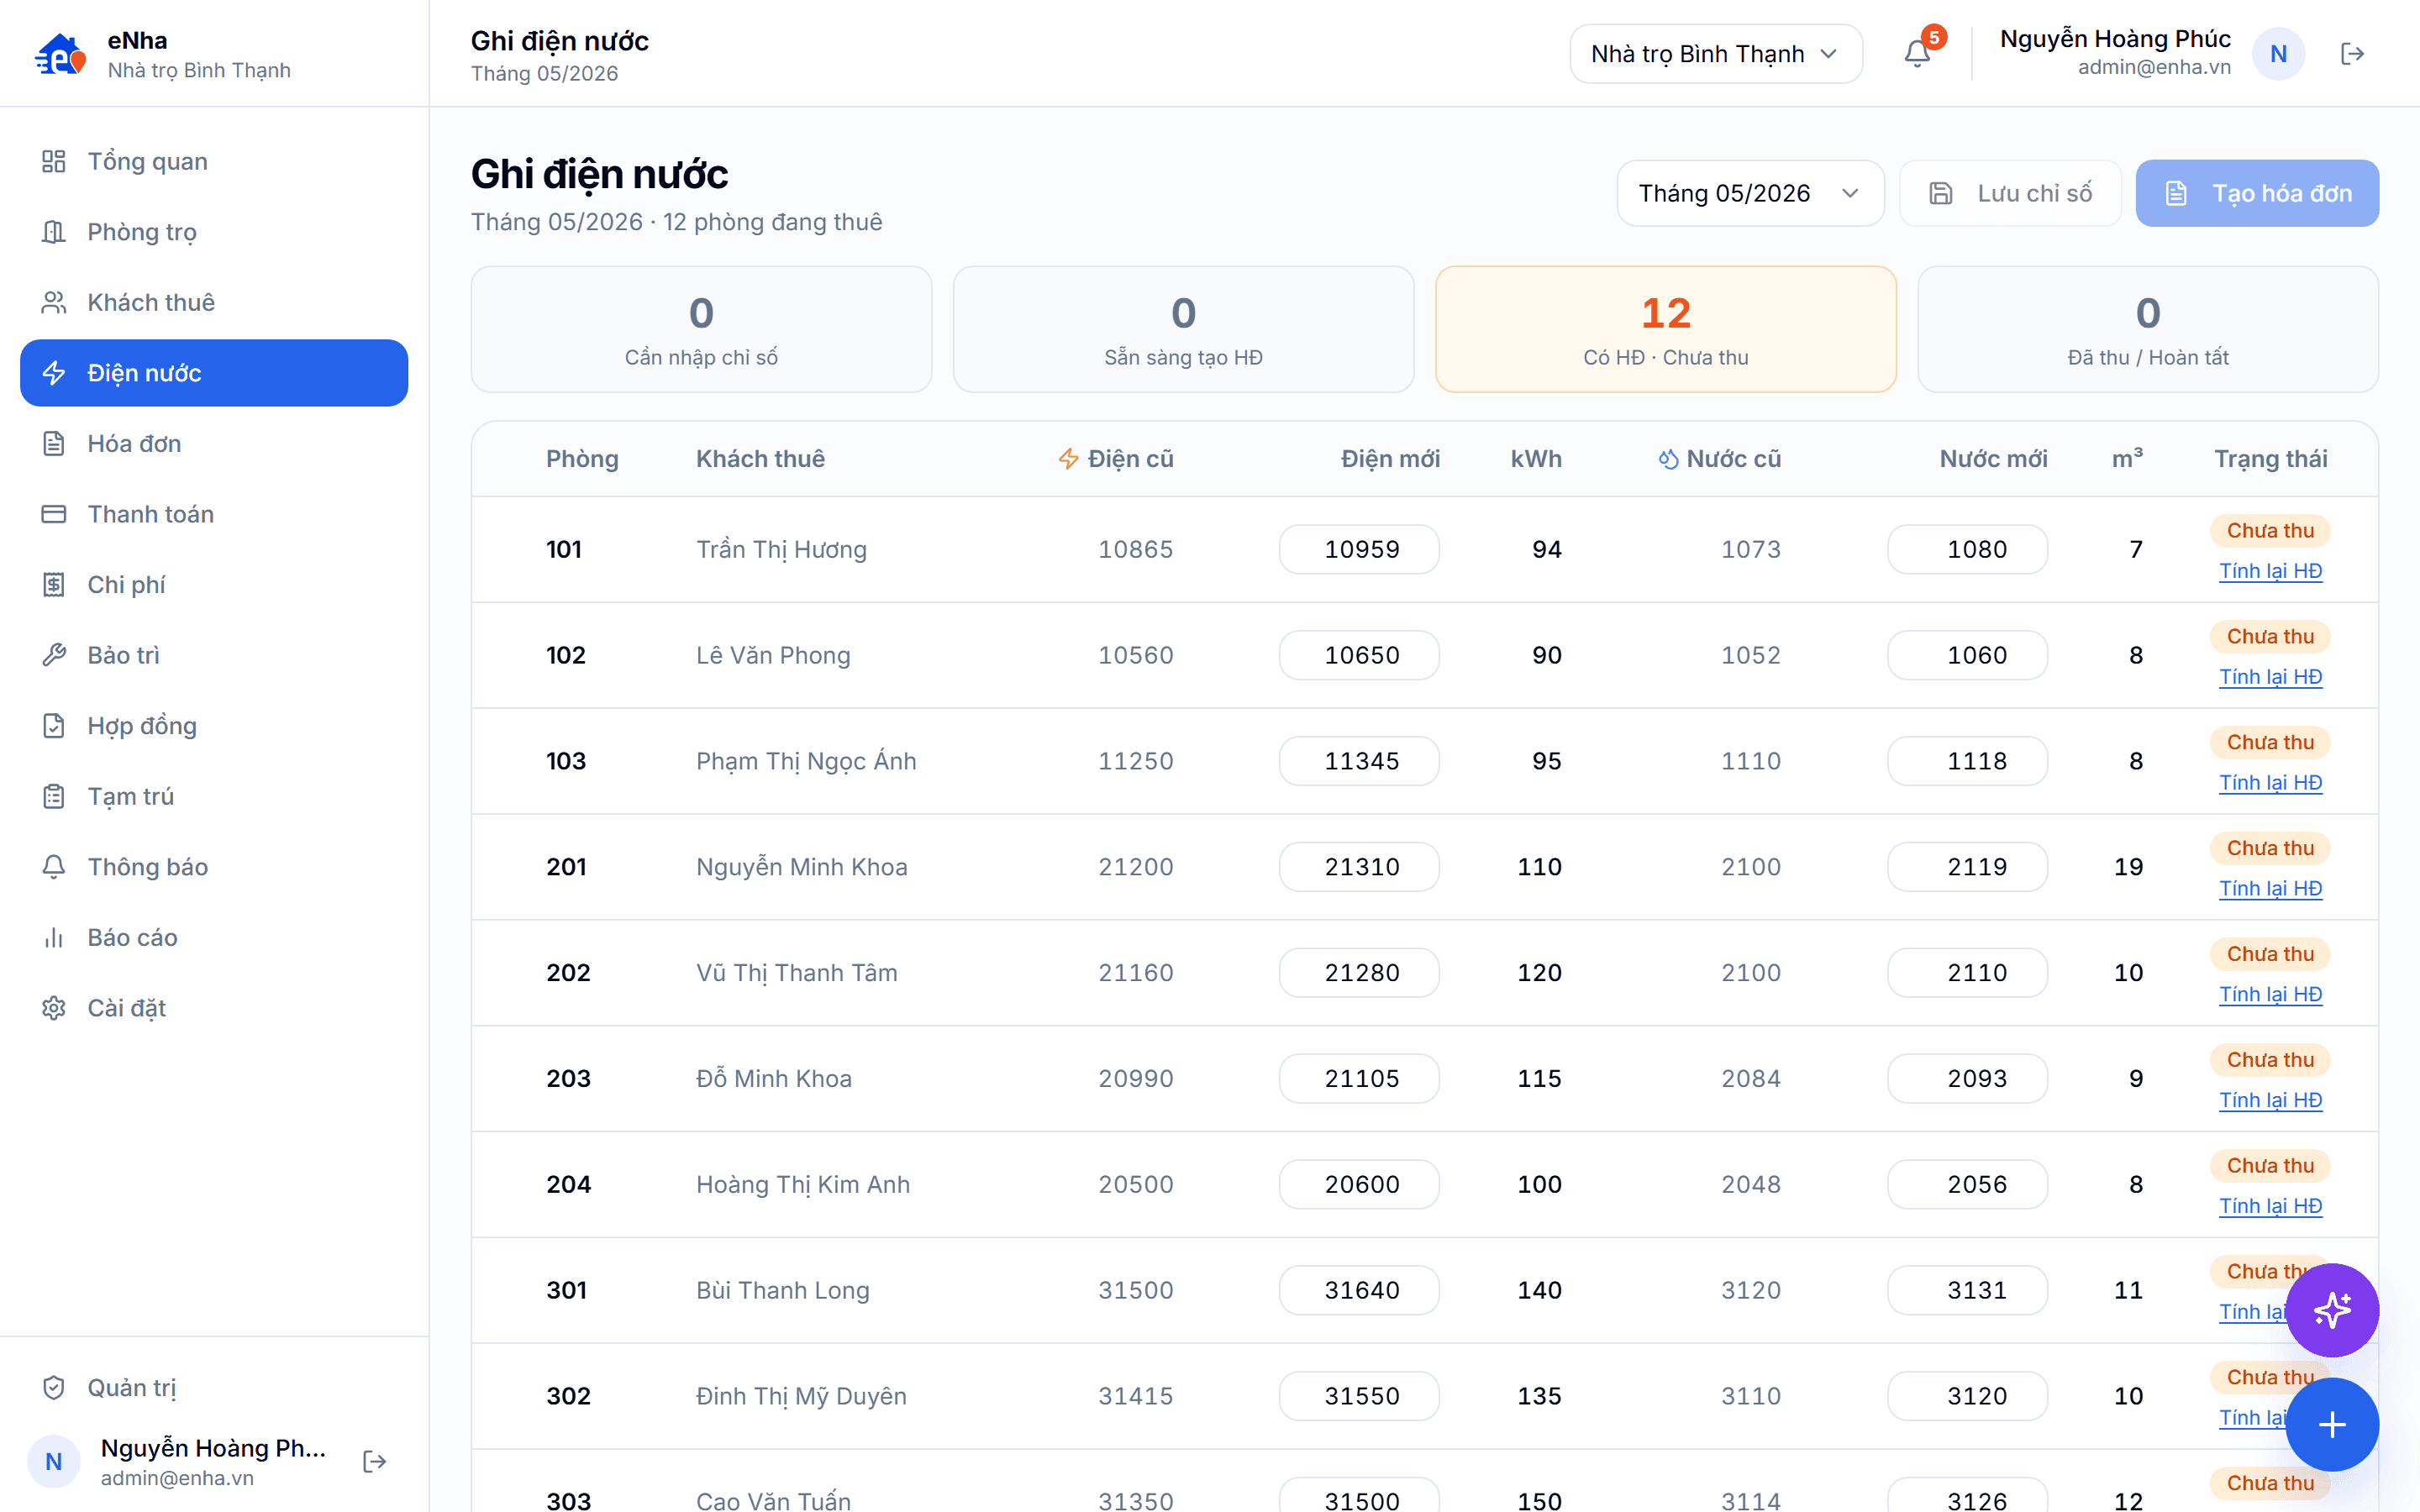The height and width of the screenshot is (1512, 2420).
Task: Click Nước mới field for room 301
Action: click(1967, 1290)
